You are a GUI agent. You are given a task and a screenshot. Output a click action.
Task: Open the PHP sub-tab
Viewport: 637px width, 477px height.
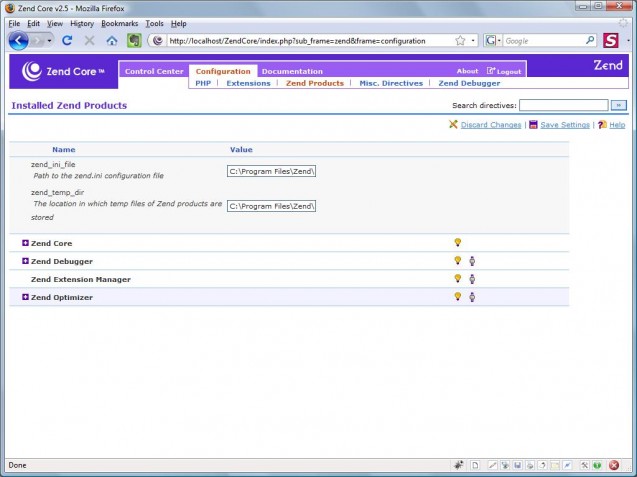203,83
